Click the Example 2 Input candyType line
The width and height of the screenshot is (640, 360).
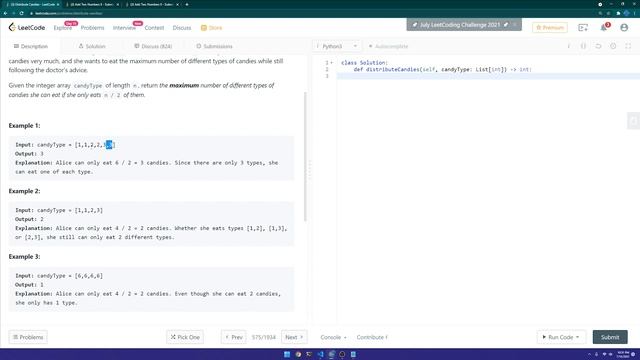click(59, 210)
